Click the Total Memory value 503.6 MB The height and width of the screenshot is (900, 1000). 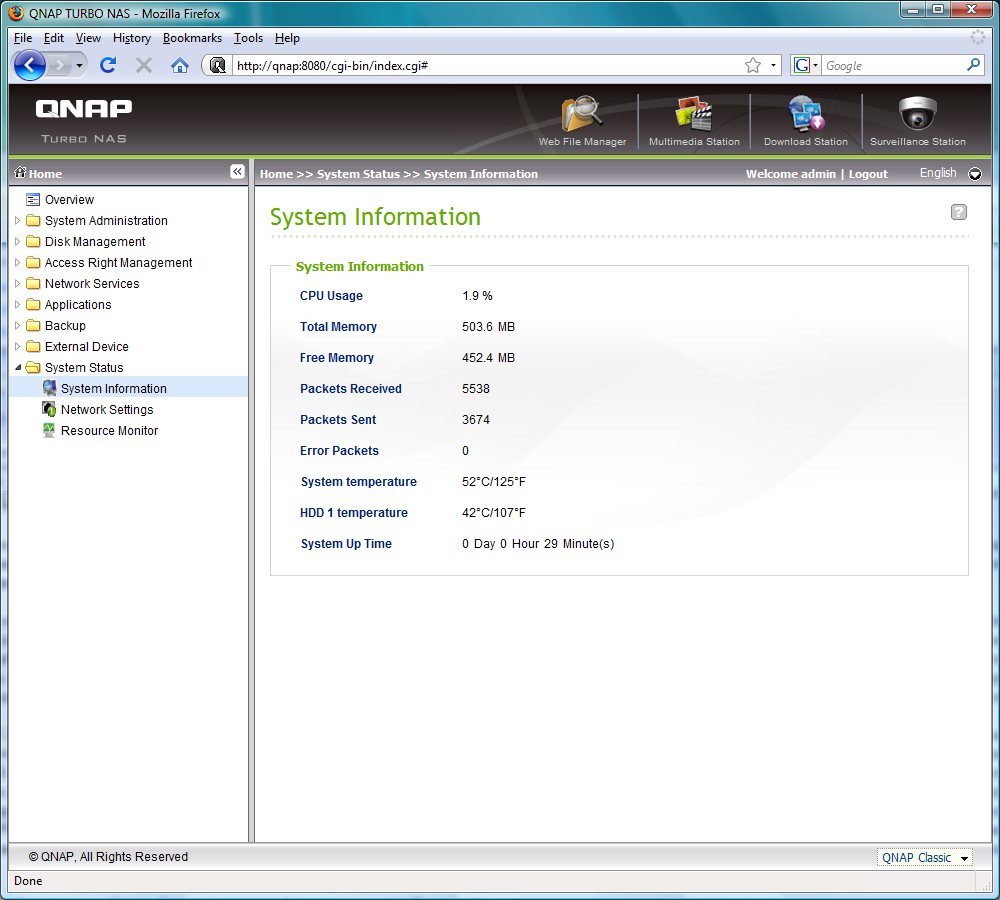coord(488,327)
